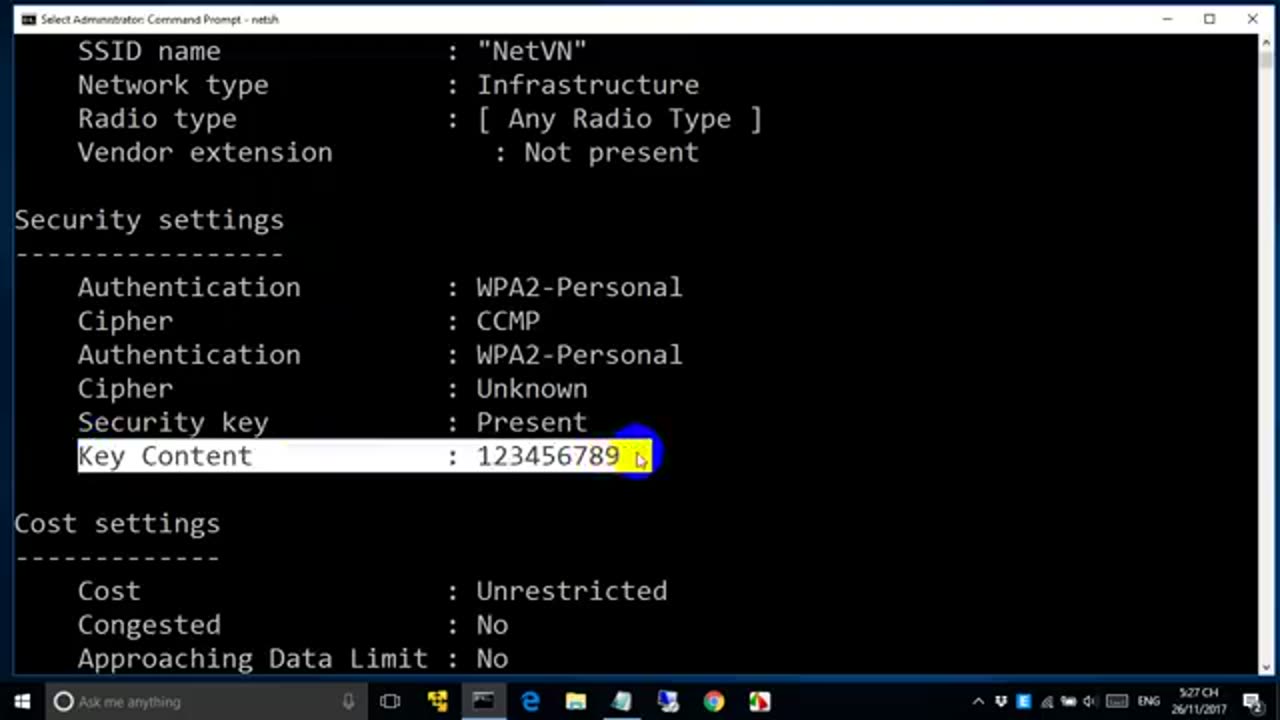Open the Action Center notifications icon
This screenshot has width=1280, height=720.
pyautogui.click(x=1254, y=702)
